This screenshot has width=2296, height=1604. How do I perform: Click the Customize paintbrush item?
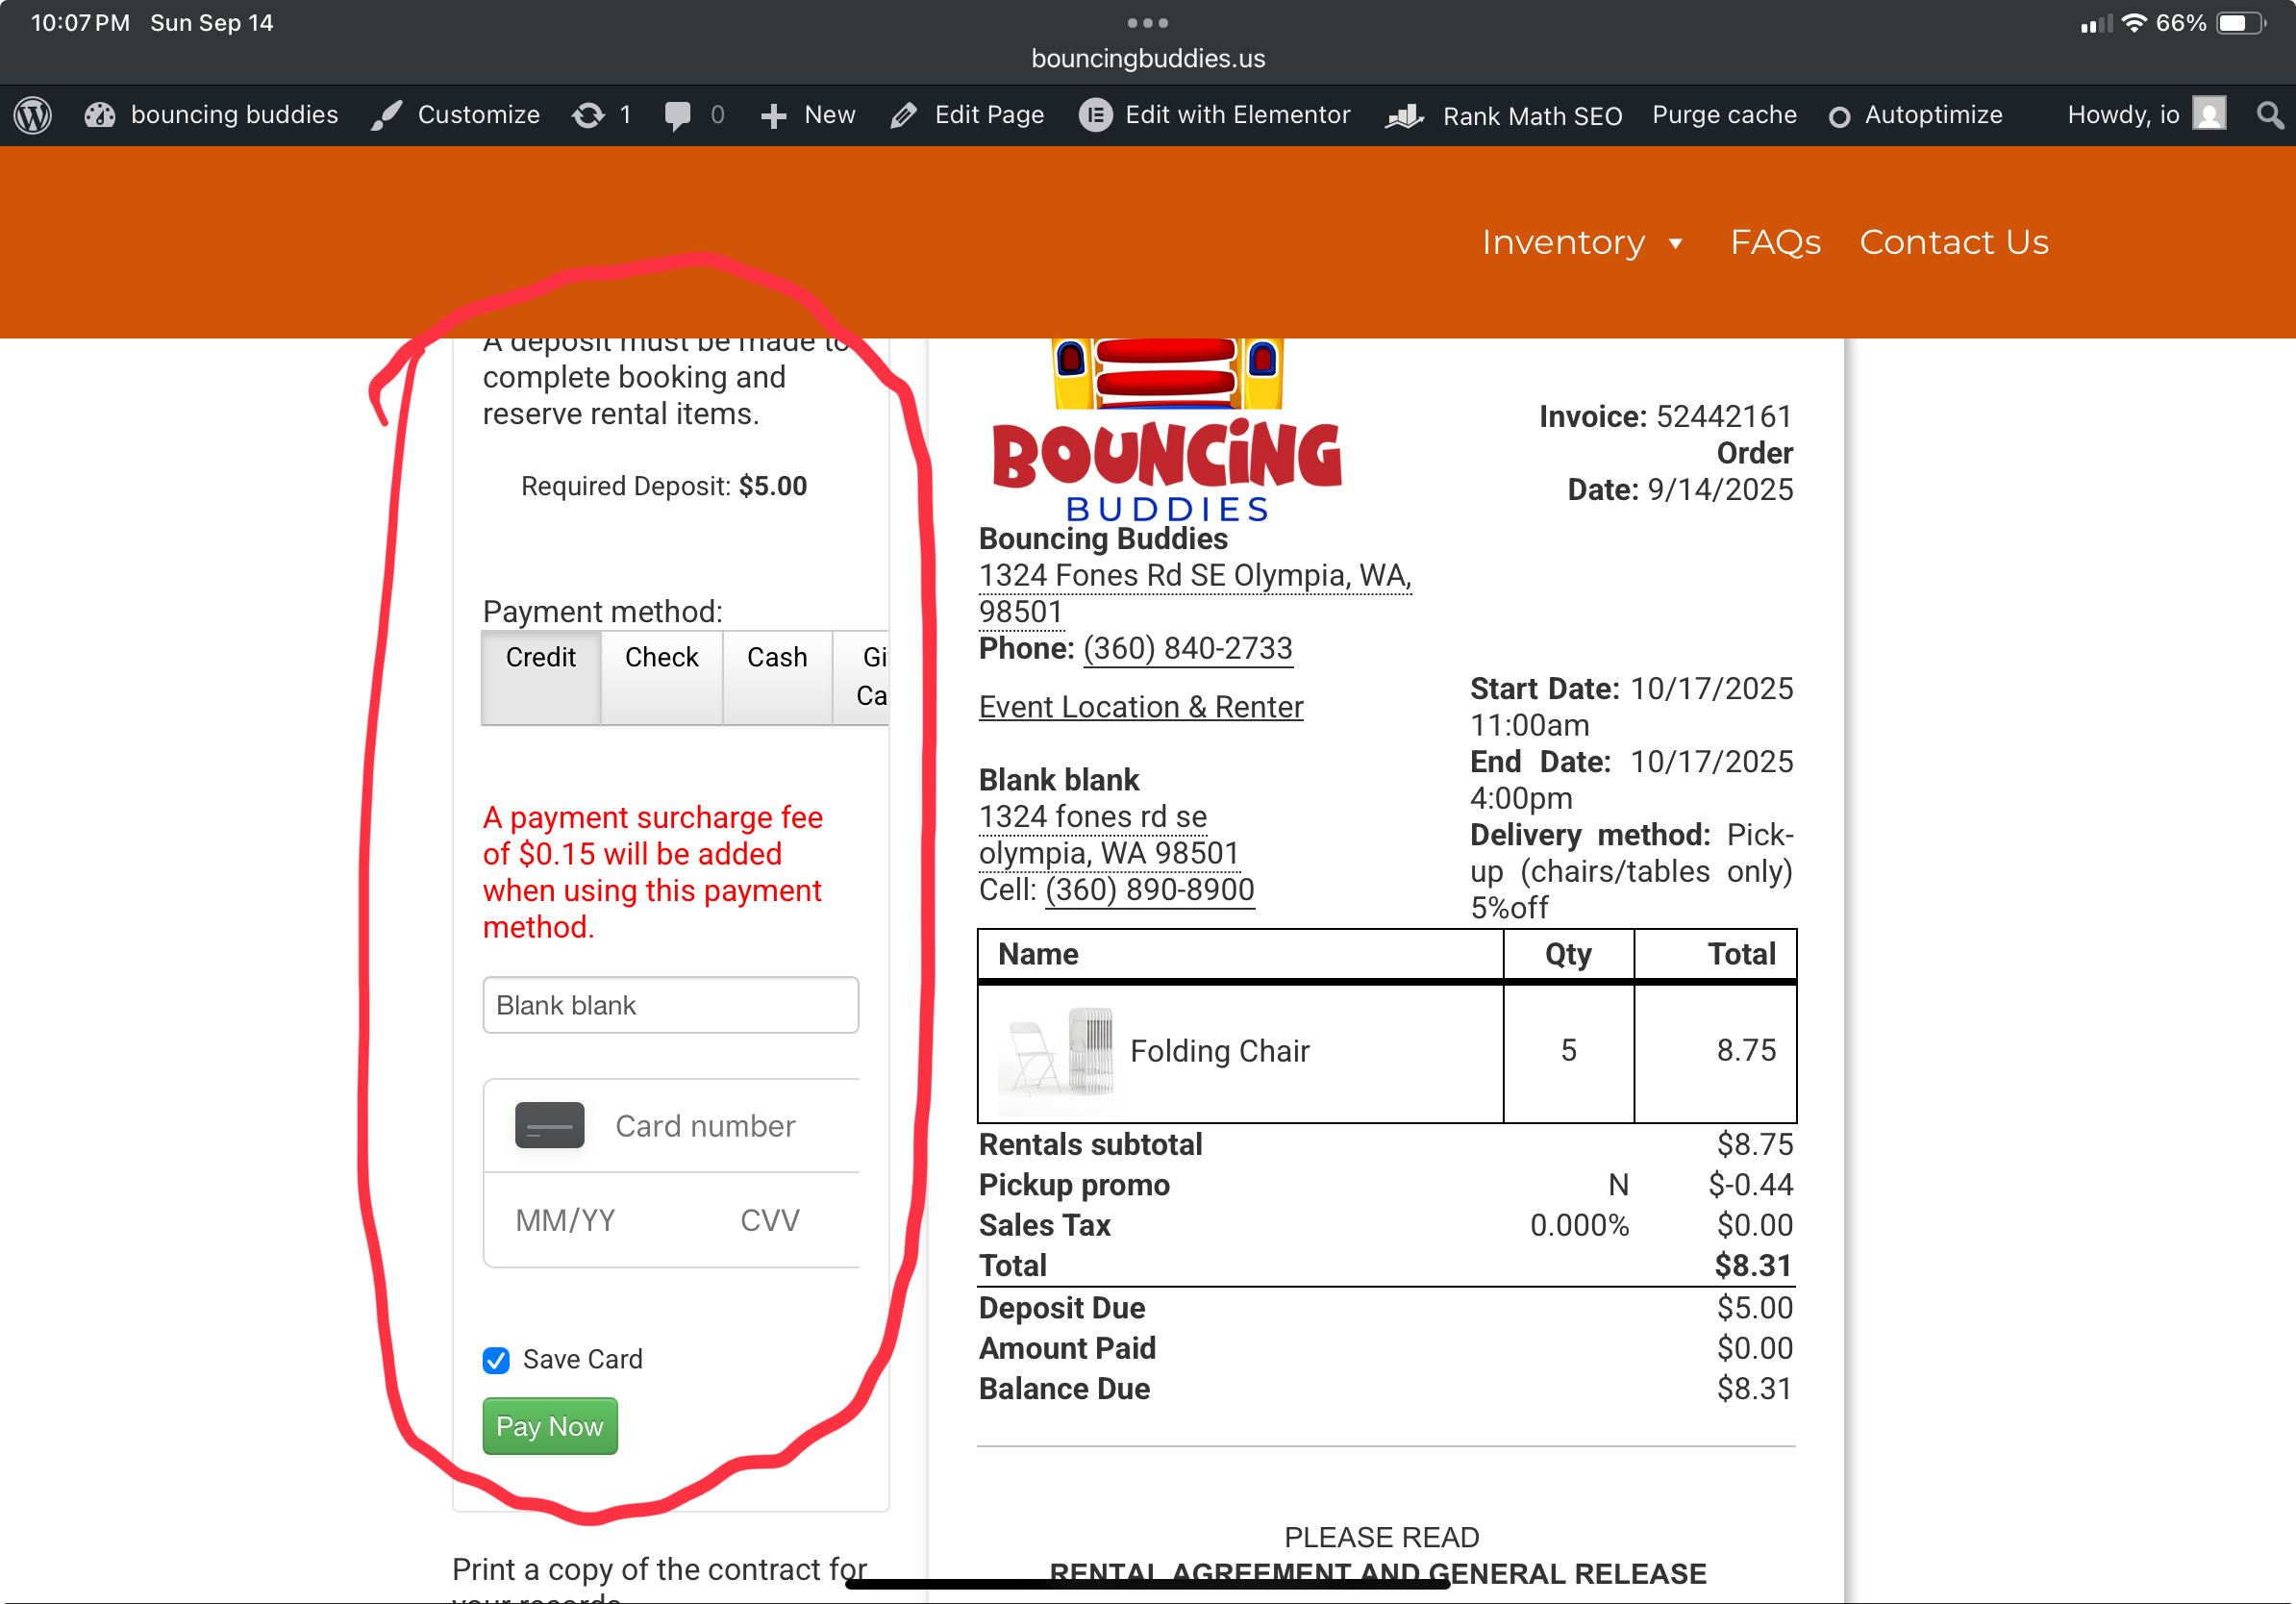click(455, 115)
